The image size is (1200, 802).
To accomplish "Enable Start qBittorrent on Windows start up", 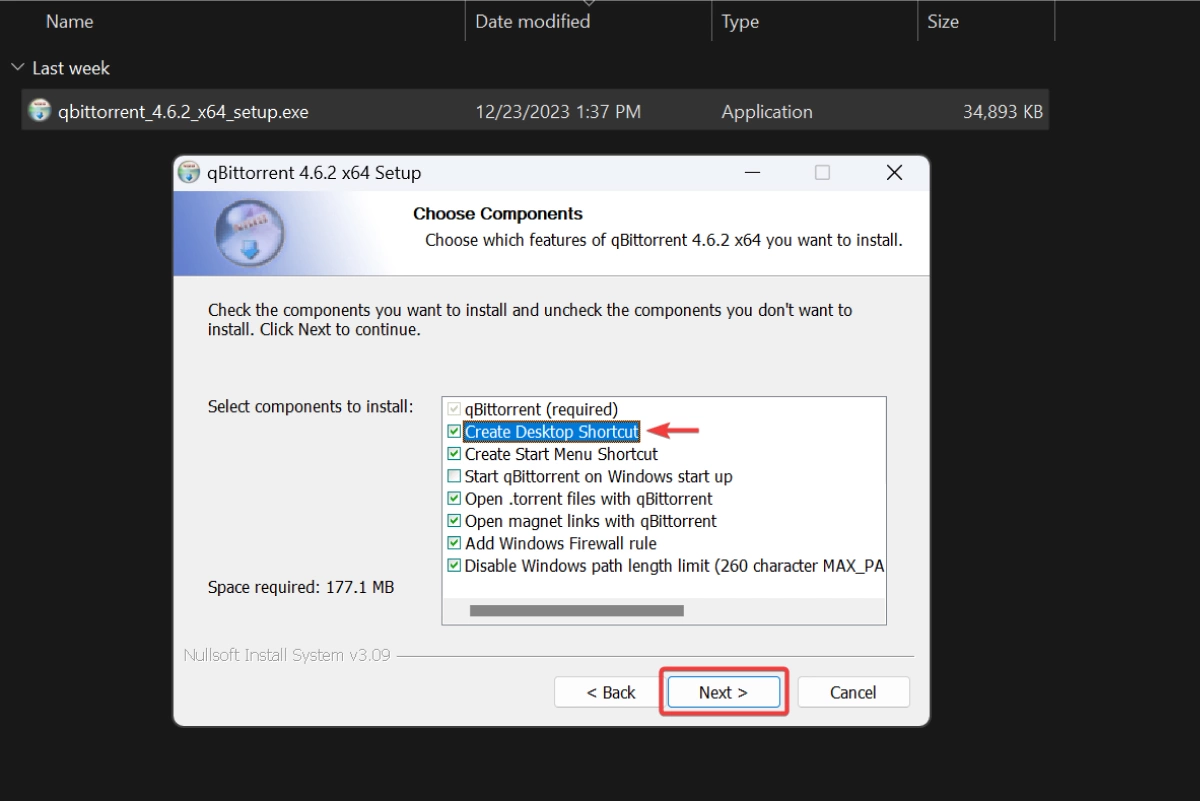I will click(455, 476).
